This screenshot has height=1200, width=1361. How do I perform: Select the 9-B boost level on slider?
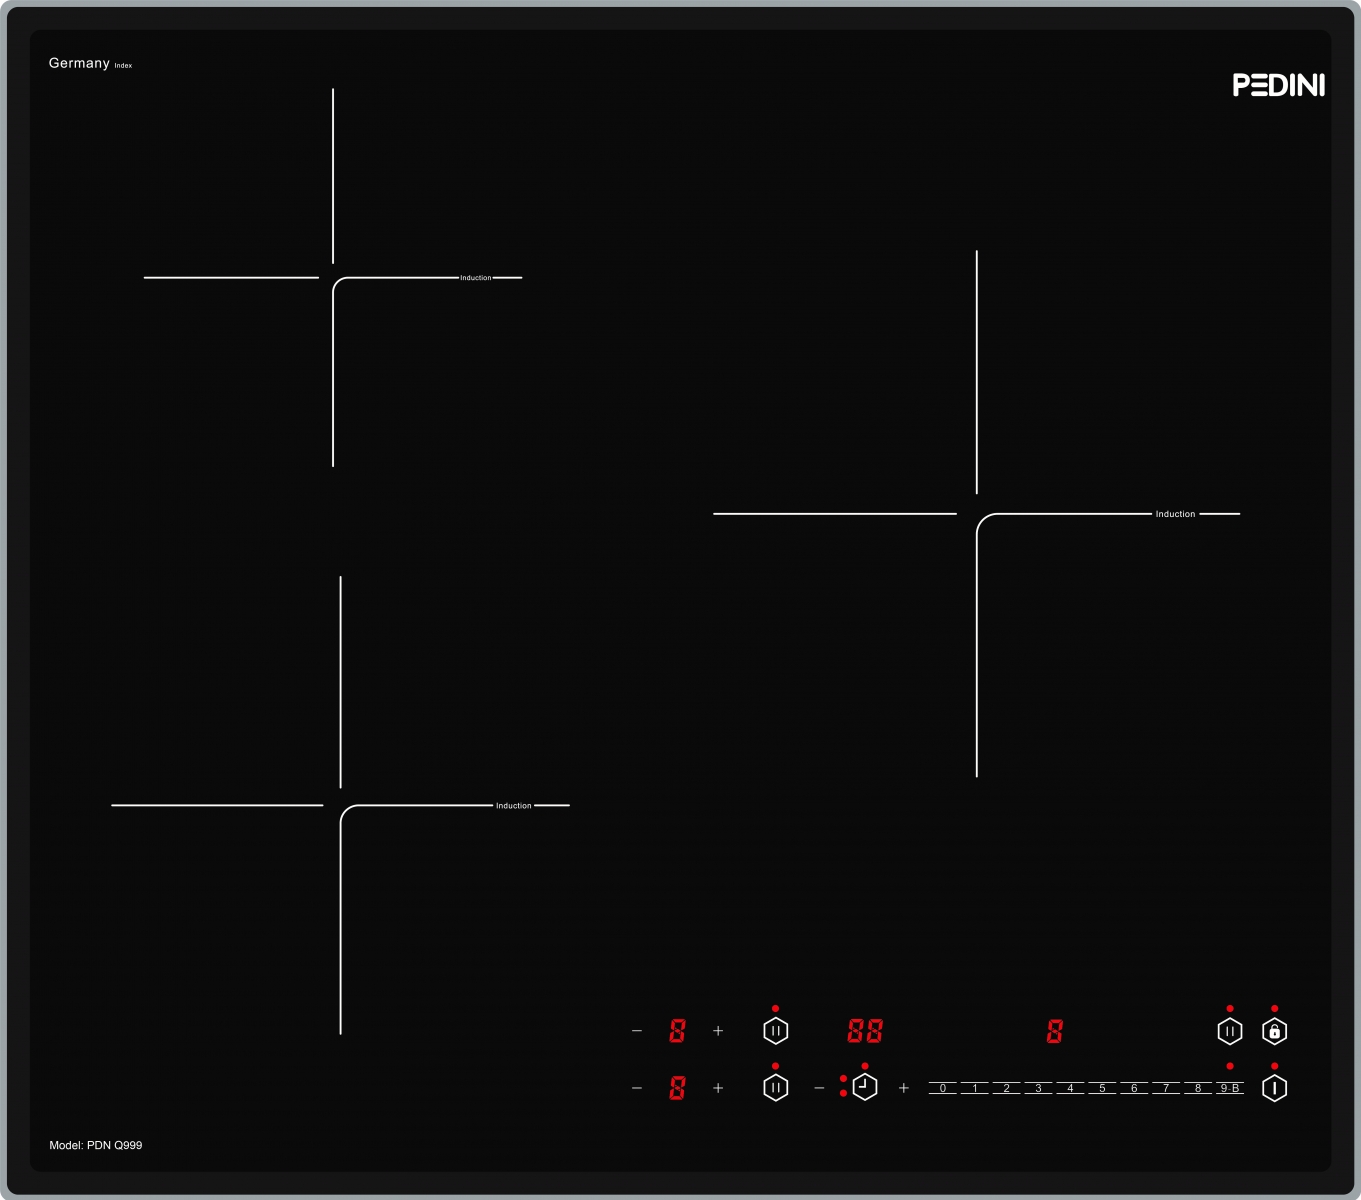[1230, 1088]
